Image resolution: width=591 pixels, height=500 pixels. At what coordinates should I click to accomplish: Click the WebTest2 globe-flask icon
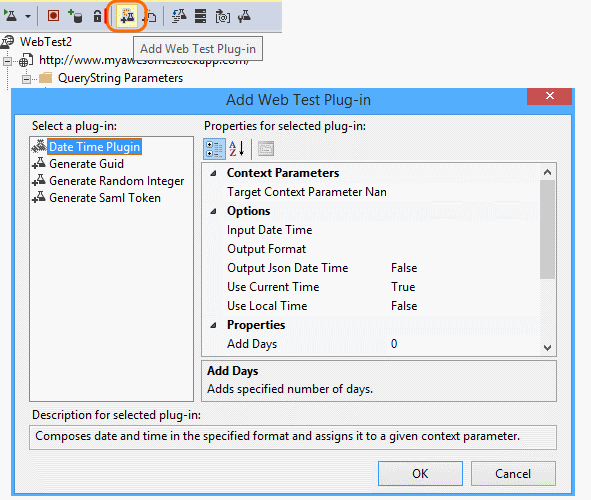coord(8,42)
